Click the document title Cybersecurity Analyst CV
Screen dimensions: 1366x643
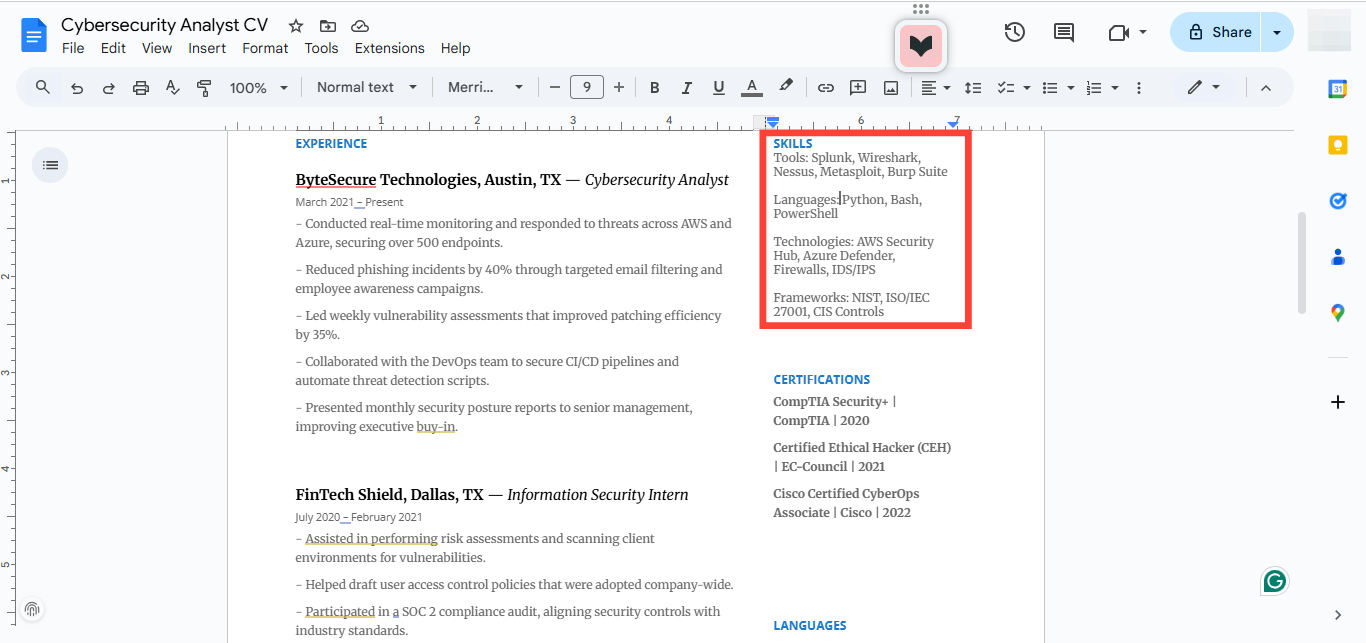[164, 26]
